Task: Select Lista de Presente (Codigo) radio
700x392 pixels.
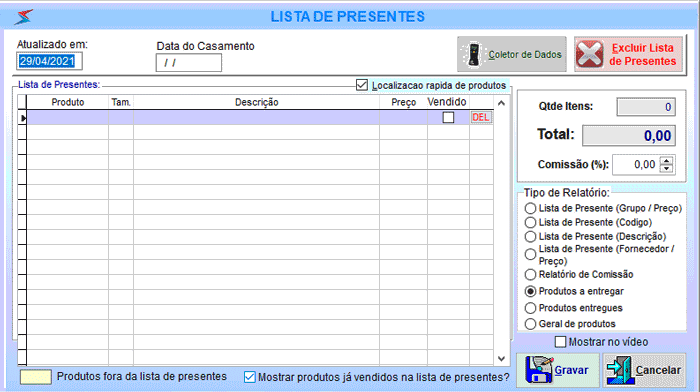Action: click(x=530, y=222)
